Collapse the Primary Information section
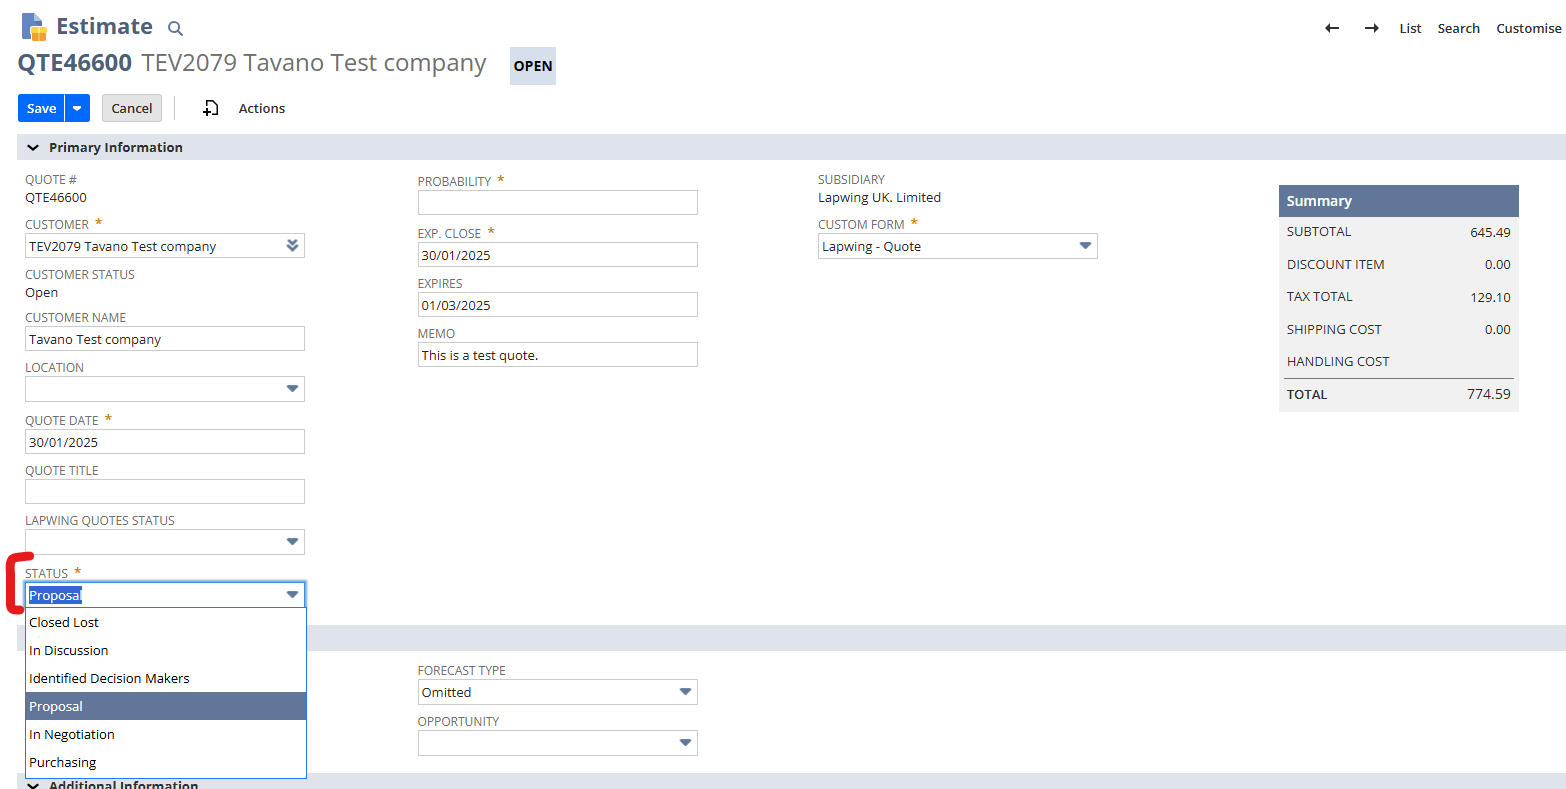The image size is (1566, 789). [33, 146]
